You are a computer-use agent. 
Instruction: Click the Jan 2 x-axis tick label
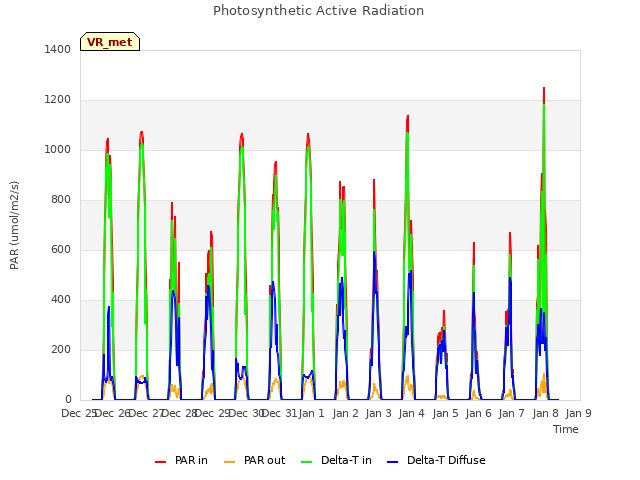pyautogui.click(x=345, y=413)
